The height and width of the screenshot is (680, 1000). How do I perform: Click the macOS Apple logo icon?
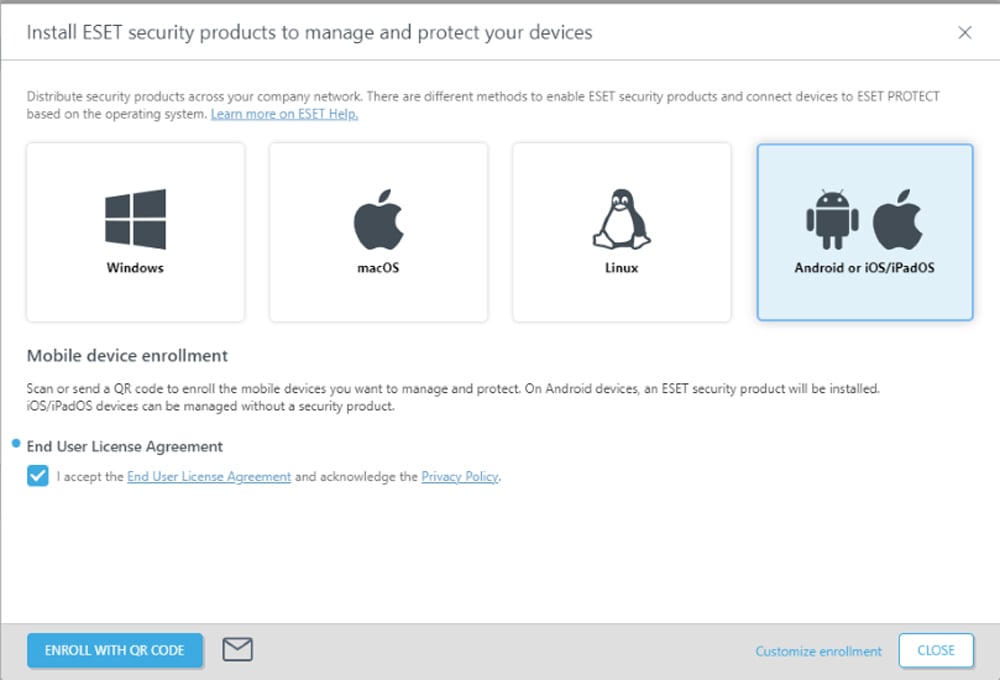click(378, 221)
